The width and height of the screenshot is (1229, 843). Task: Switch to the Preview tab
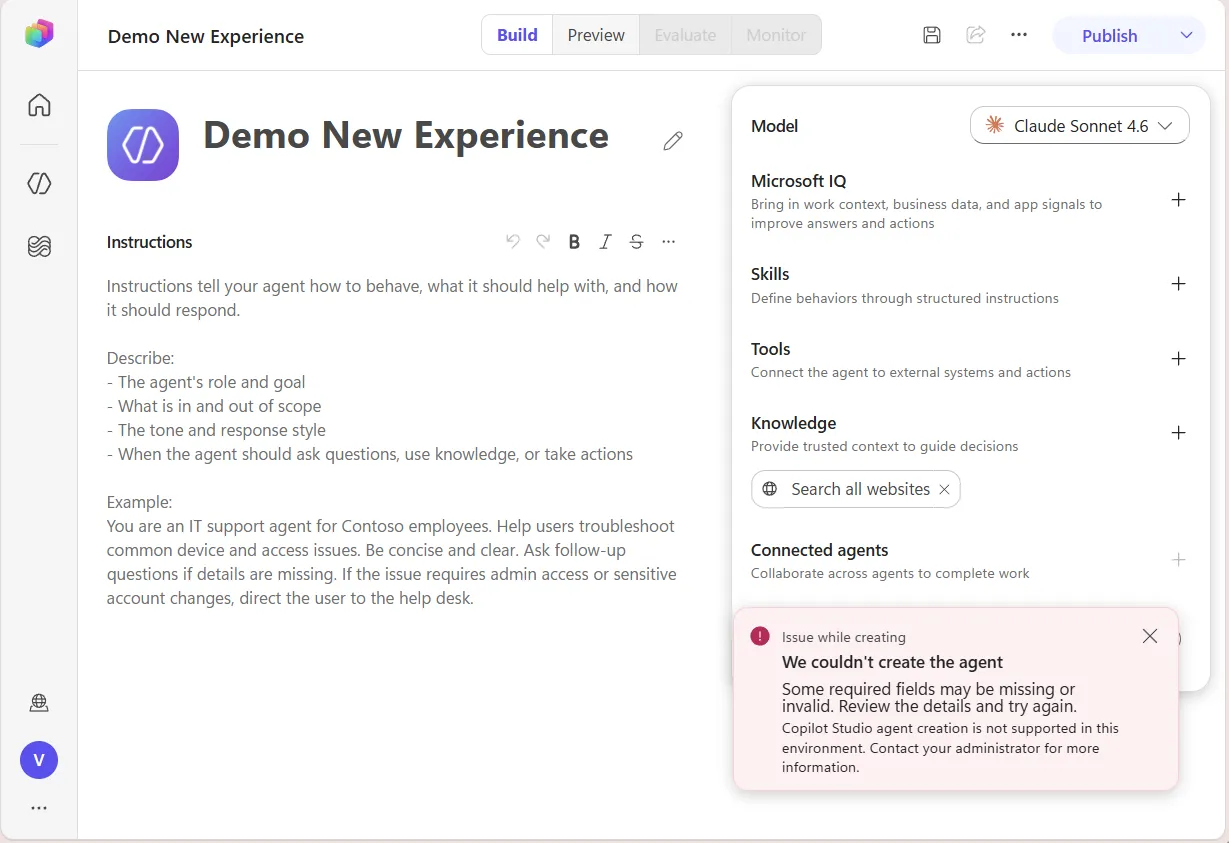tap(596, 35)
